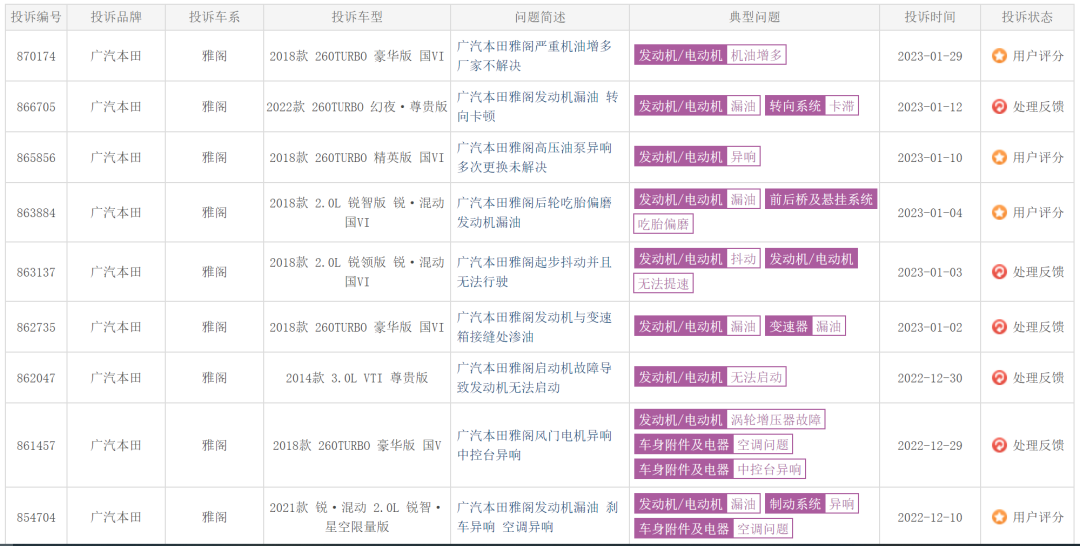Screen dimensions: 1080x546
Task: Click the 投诉时间 column header
Action: 929,17
